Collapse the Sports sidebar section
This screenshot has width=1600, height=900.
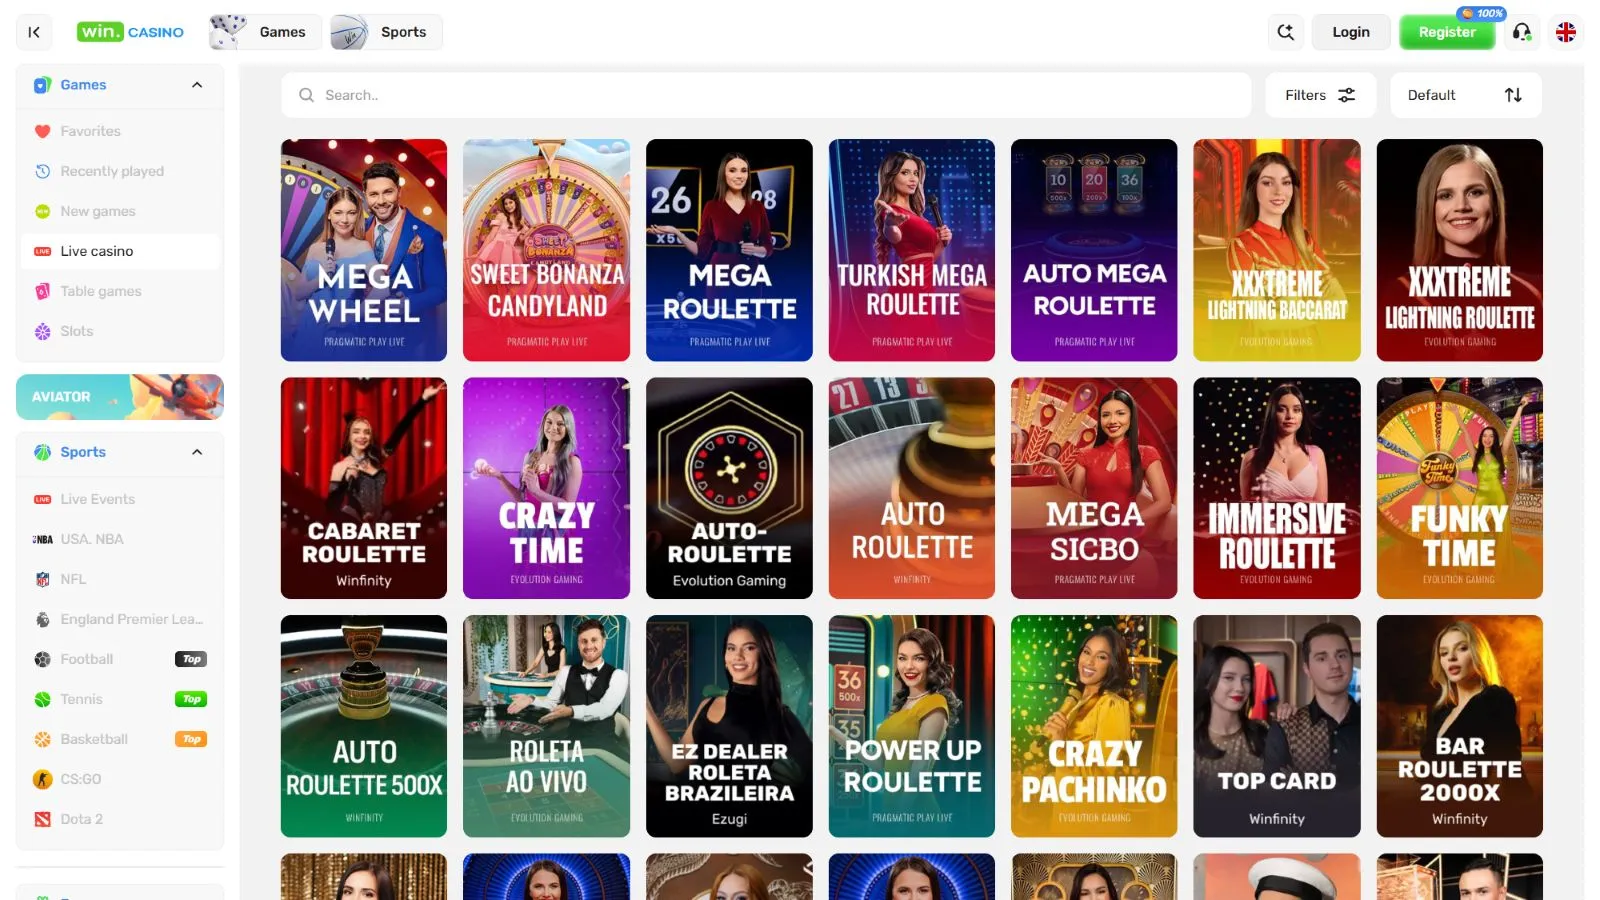(x=197, y=452)
